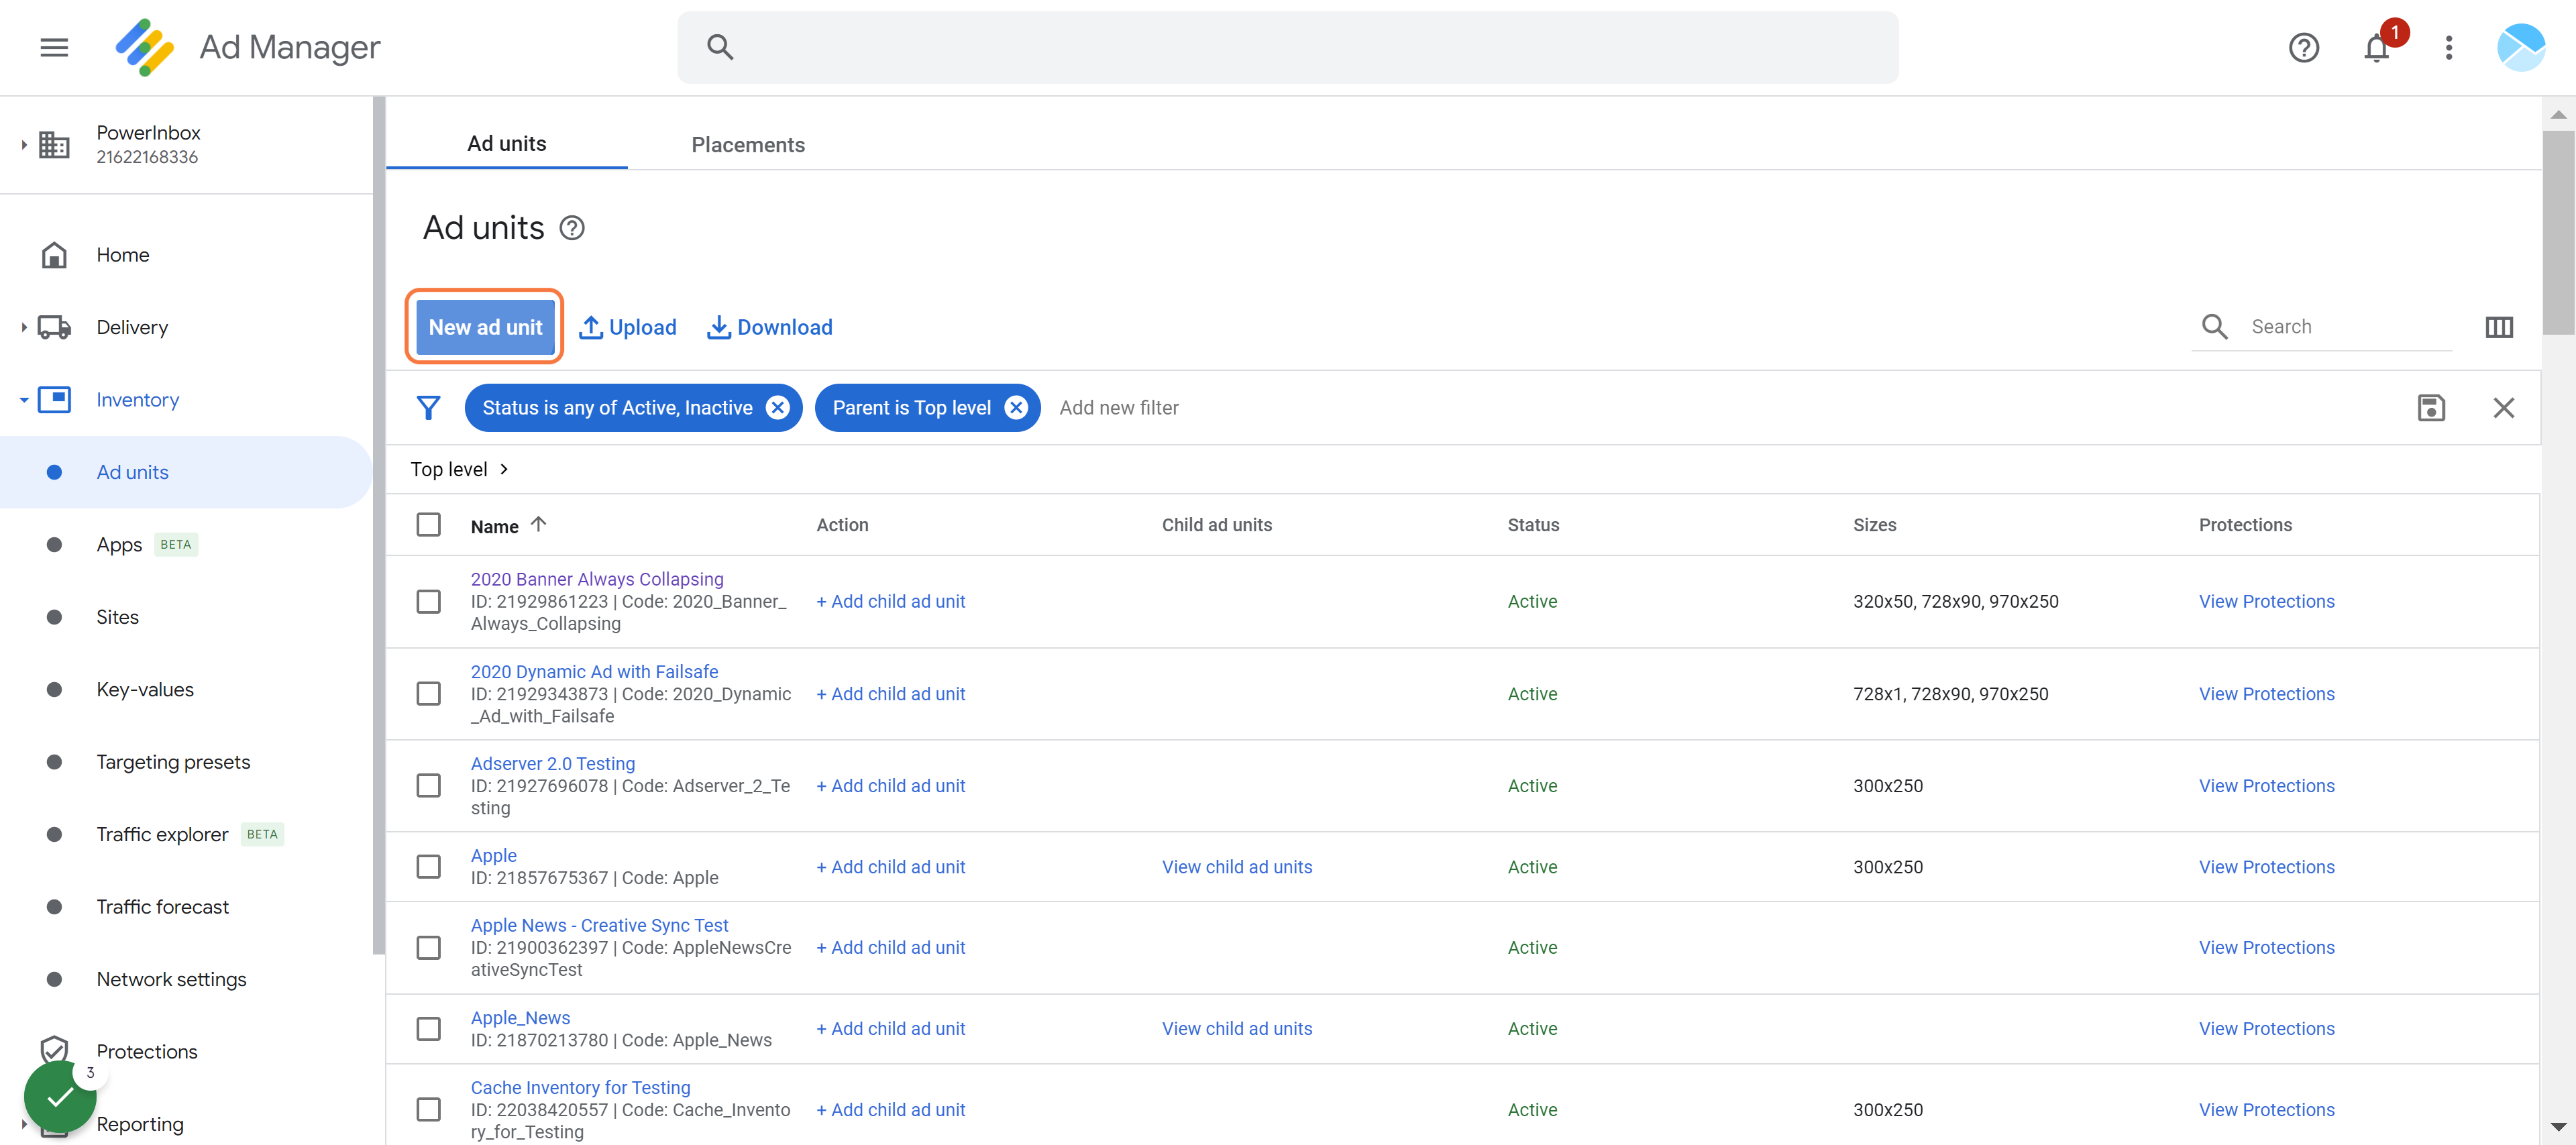Select the Ad units tab
The width and height of the screenshot is (2576, 1145).
coord(506,144)
